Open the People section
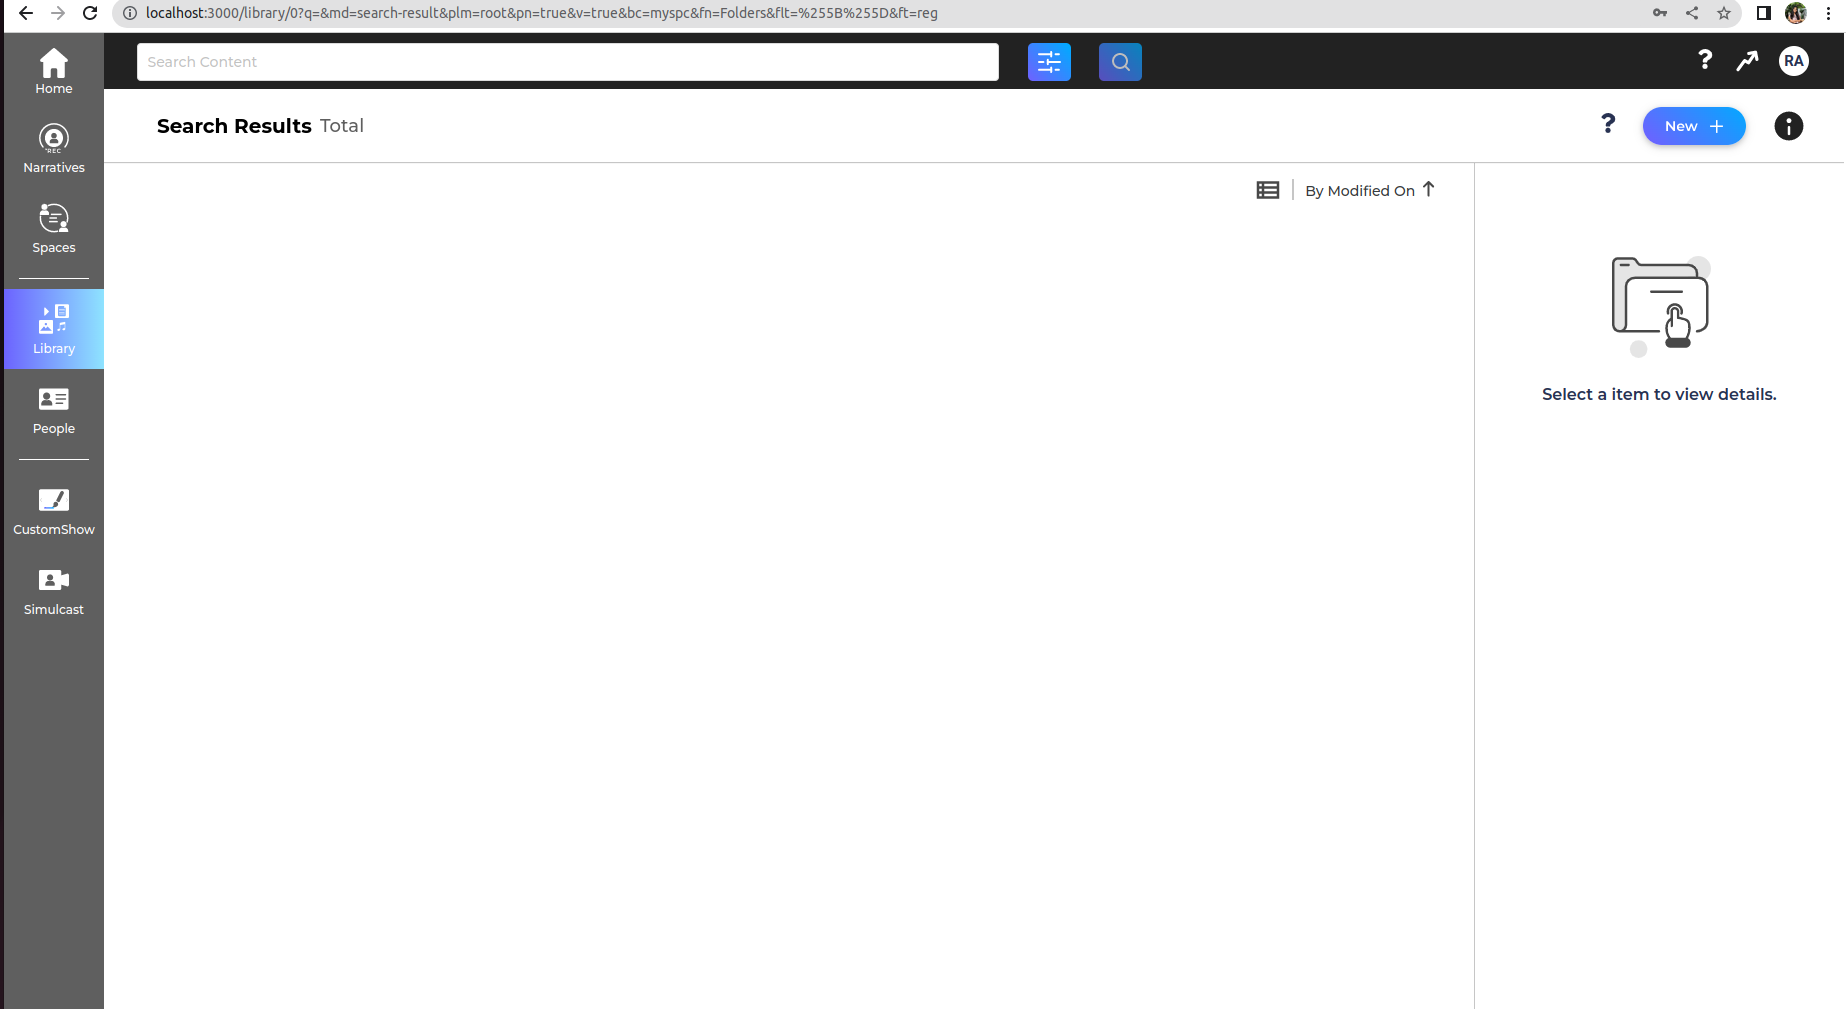The height and width of the screenshot is (1009, 1846). [54, 410]
